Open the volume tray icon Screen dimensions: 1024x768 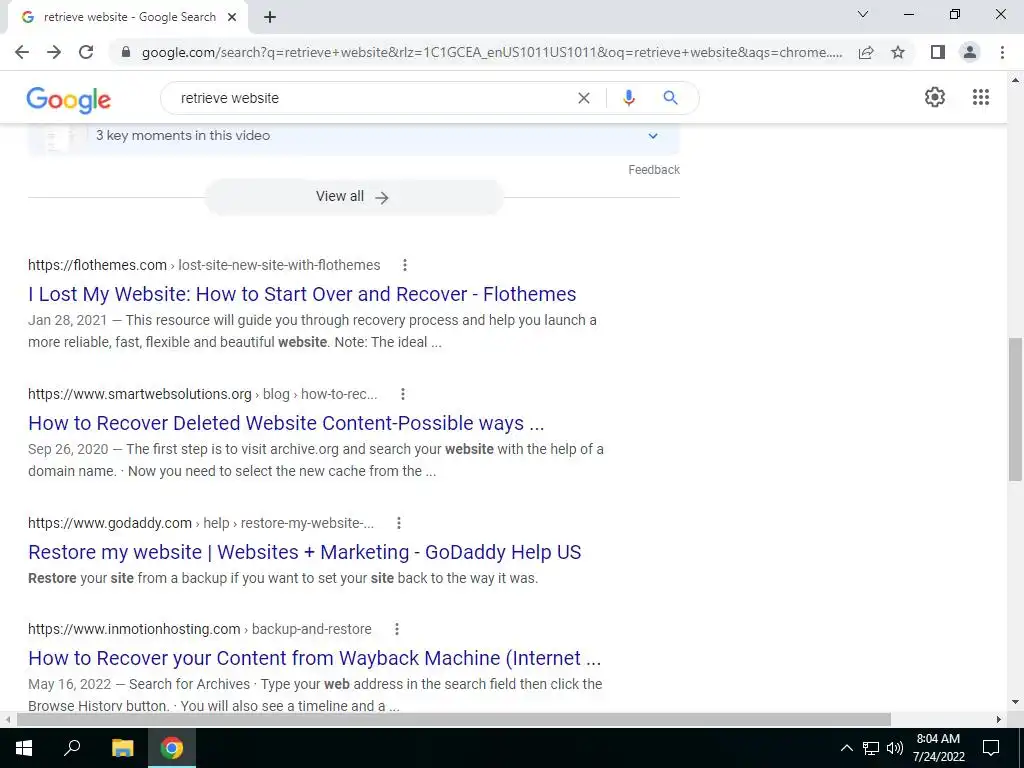895,748
